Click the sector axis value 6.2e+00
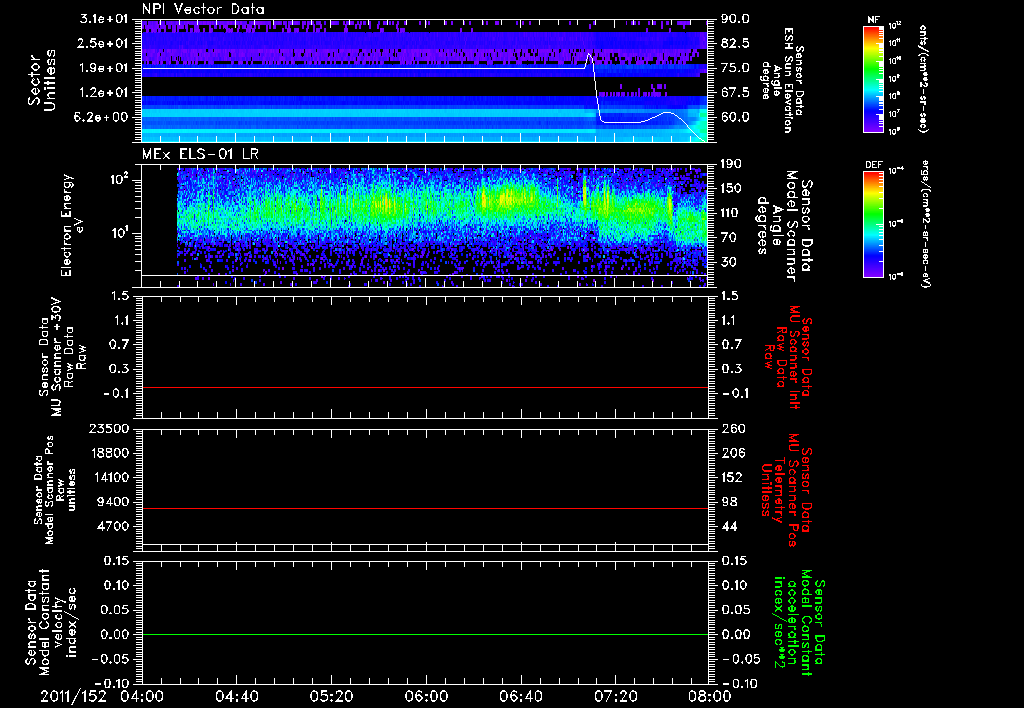 click(x=101, y=118)
